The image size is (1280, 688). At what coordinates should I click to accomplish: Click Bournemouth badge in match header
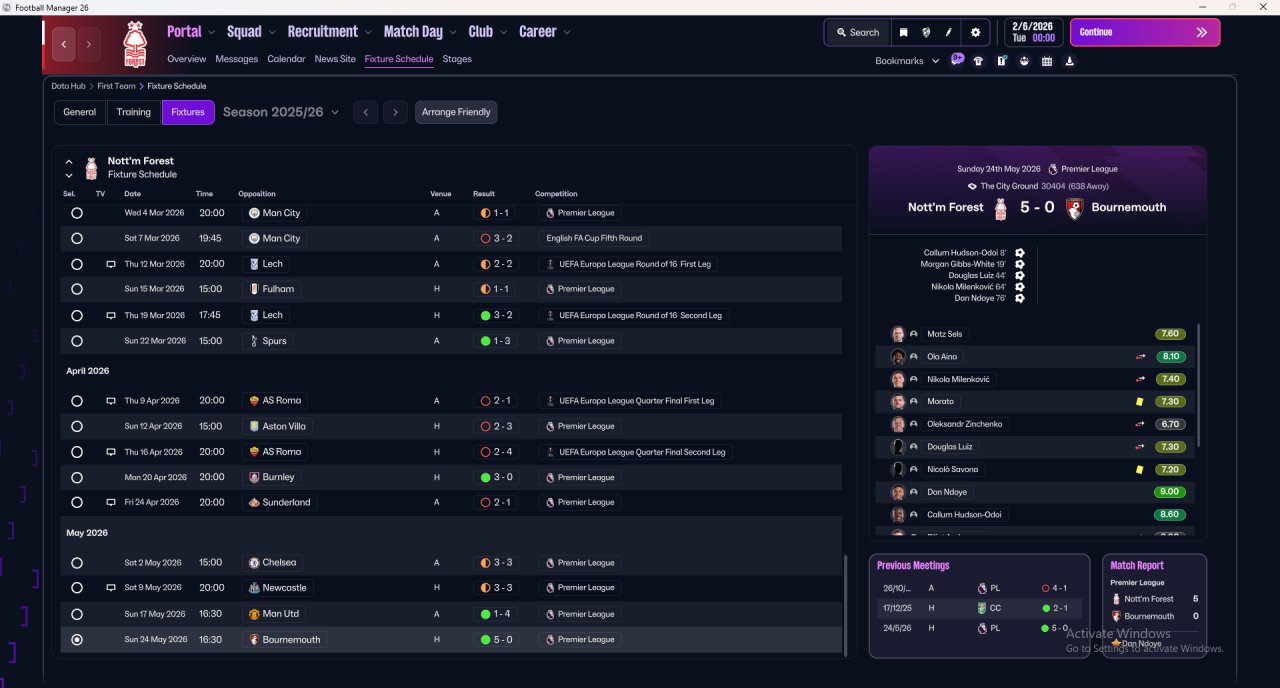1075,208
